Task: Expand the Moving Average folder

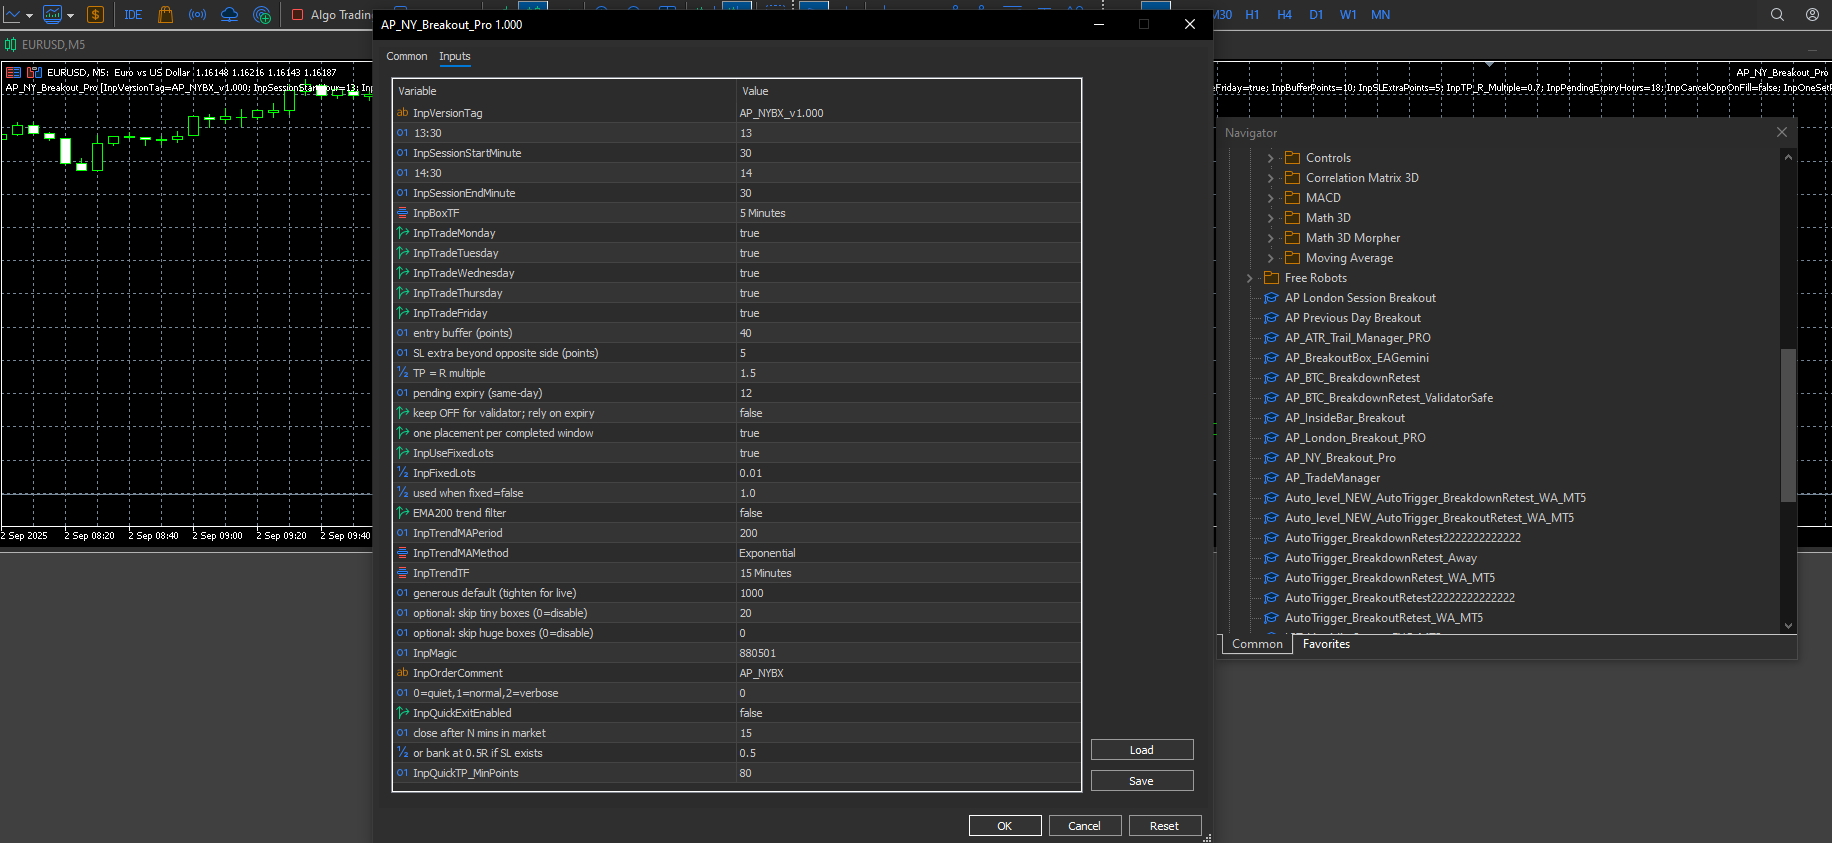Action: tap(1270, 258)
